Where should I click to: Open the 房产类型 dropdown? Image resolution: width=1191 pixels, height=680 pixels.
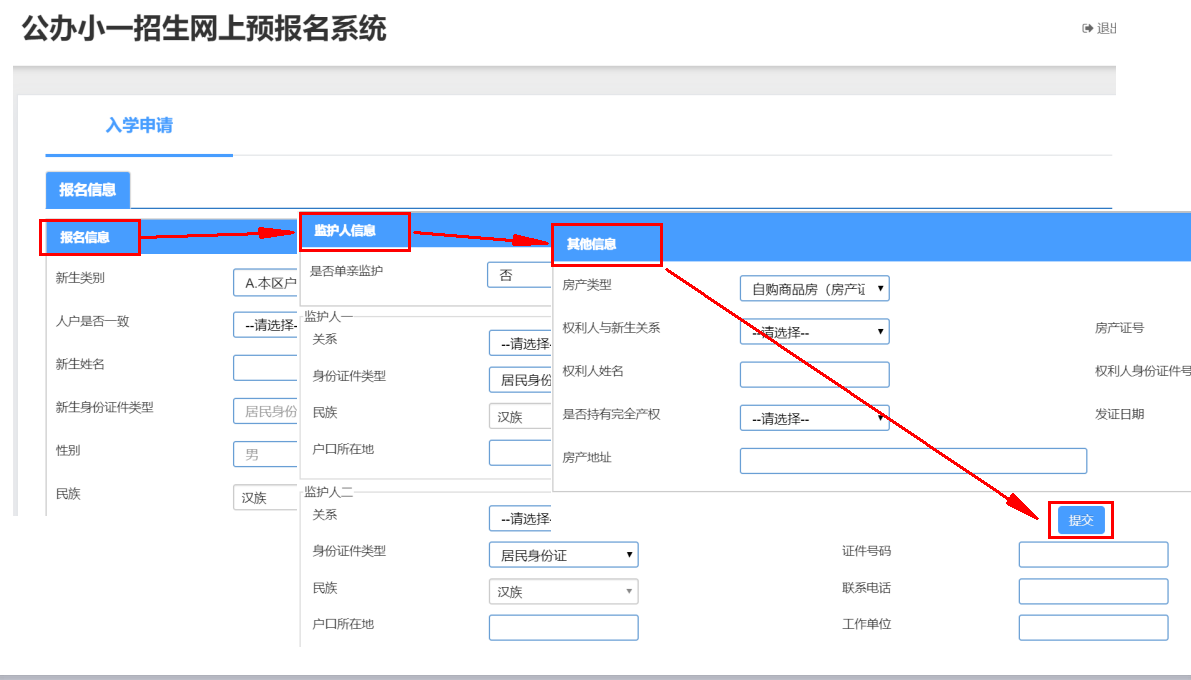point(814,289)
